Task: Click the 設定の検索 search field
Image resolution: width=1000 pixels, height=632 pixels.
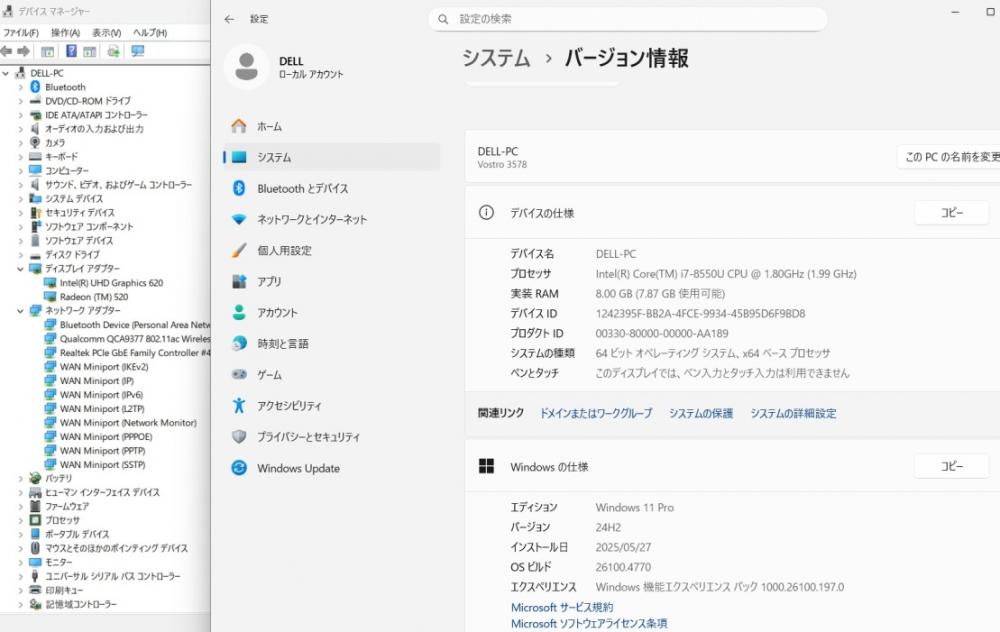Action: (628, 19)
